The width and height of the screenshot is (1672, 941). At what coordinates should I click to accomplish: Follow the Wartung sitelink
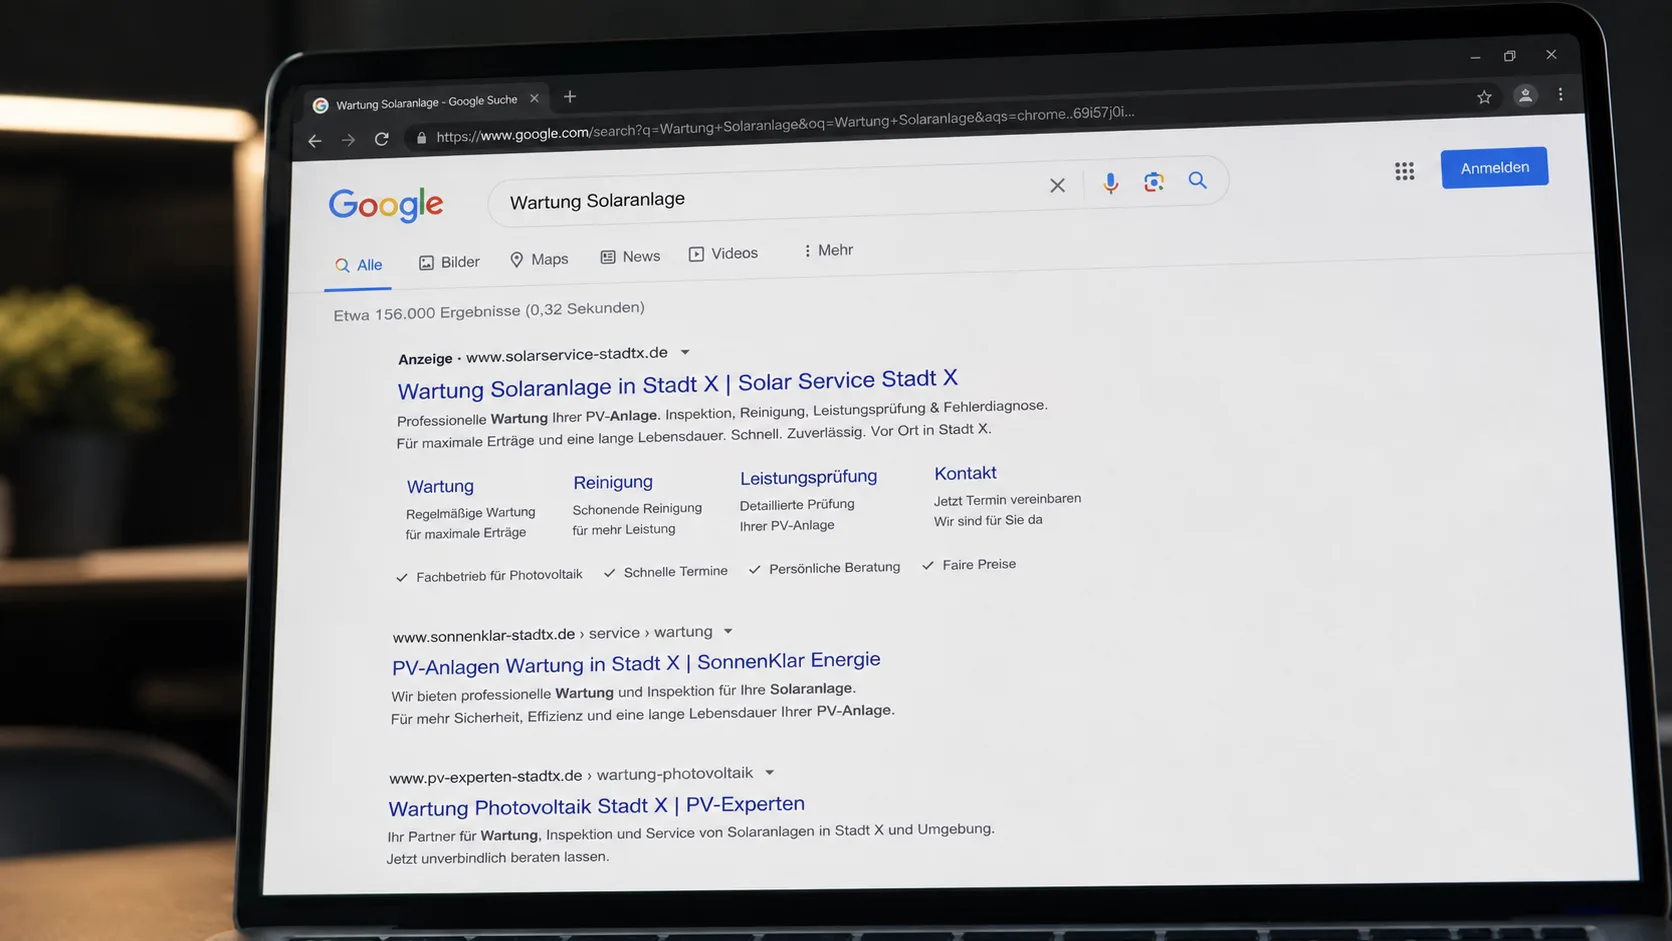click(x=440, y=486)
